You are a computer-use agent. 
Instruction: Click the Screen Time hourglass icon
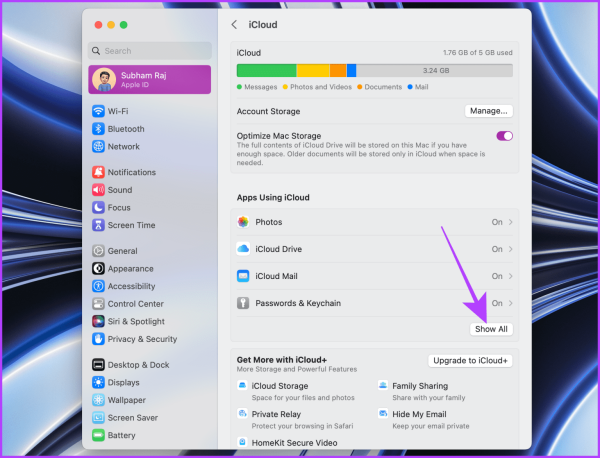coord(98,225)
